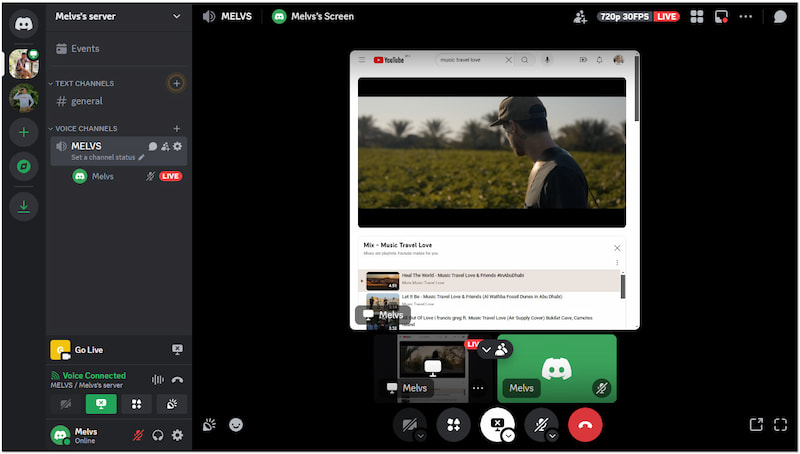Enter fullscreen mode for the stream
This screenshot has width=800, height=454.
point(780,425)
